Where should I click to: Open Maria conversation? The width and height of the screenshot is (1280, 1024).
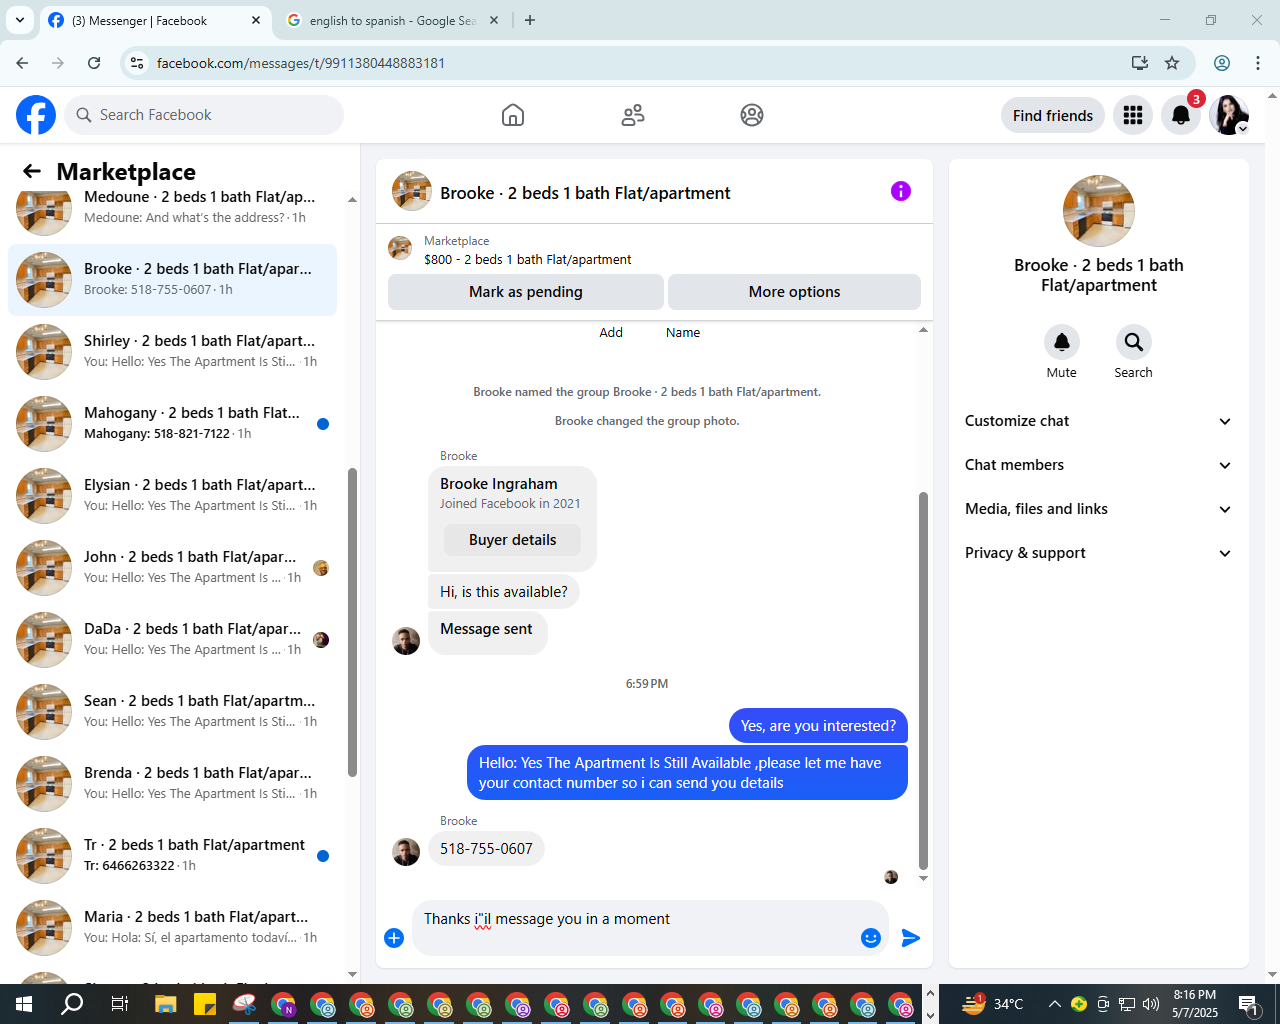coord(172,927)
